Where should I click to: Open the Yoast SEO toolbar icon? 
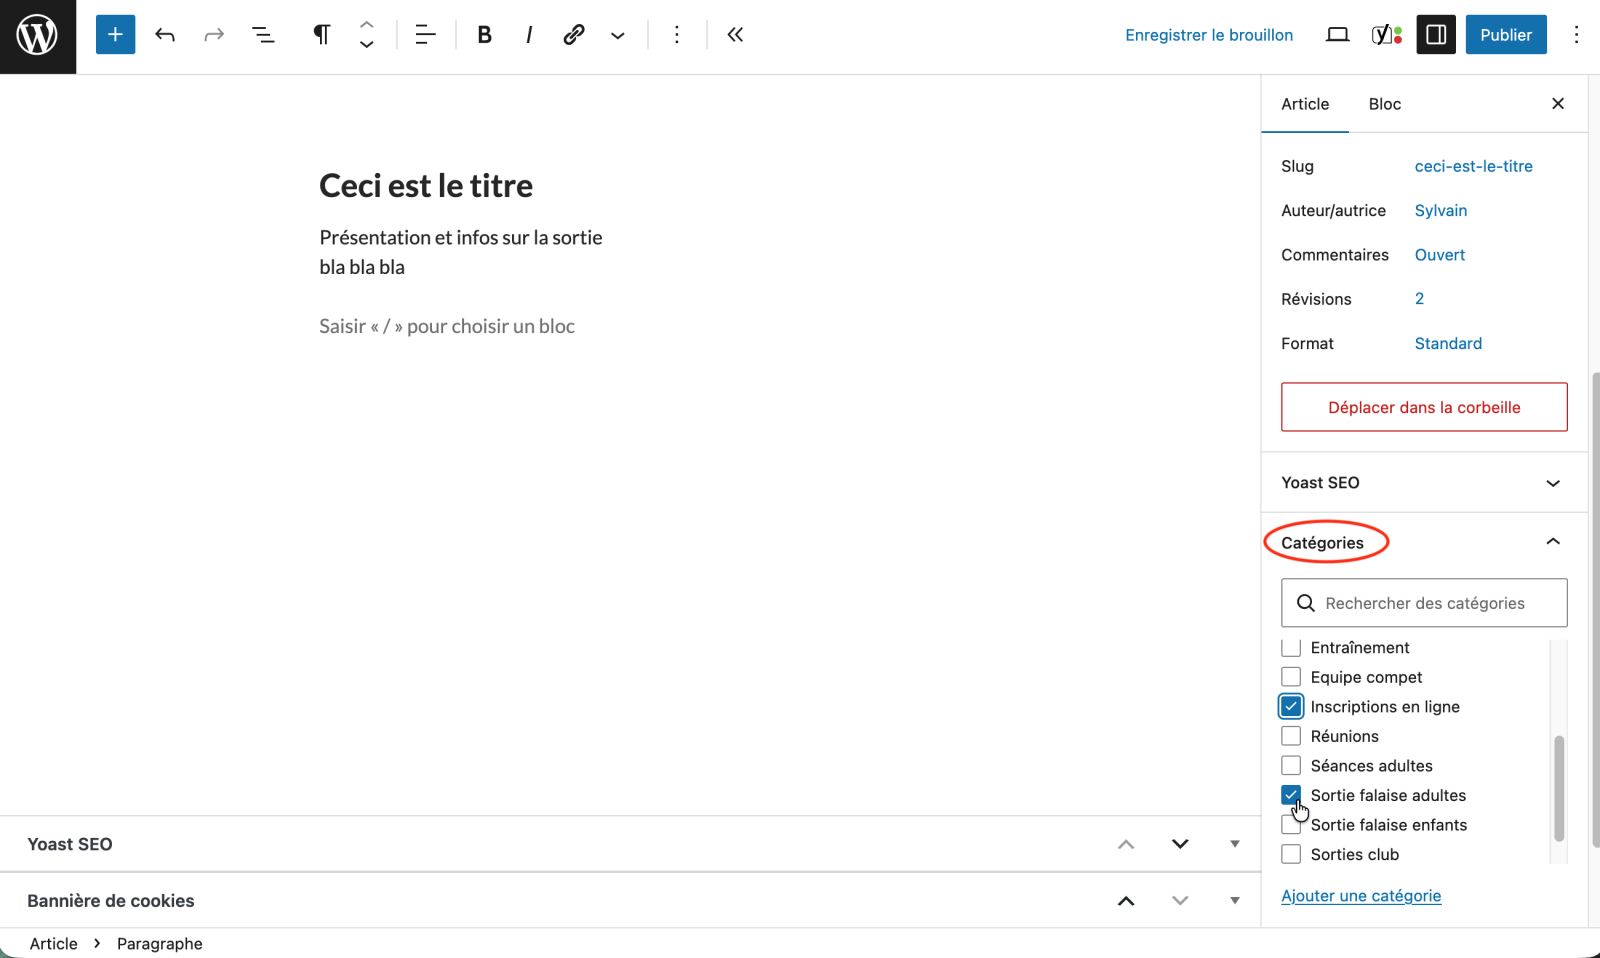coord(1386,35)
